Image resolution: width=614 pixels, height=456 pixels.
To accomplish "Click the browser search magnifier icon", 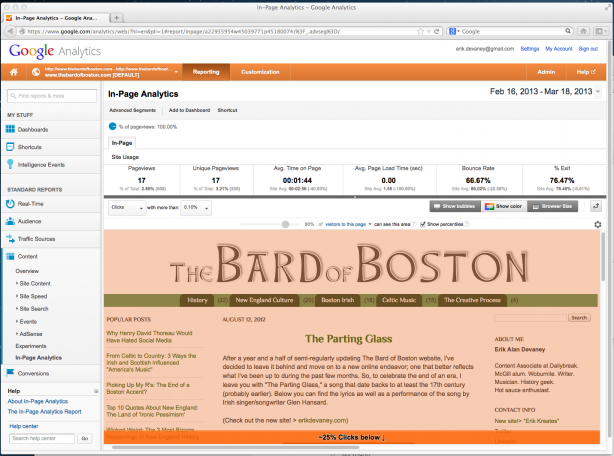I will pyautogui.click(x=568, y=31).
